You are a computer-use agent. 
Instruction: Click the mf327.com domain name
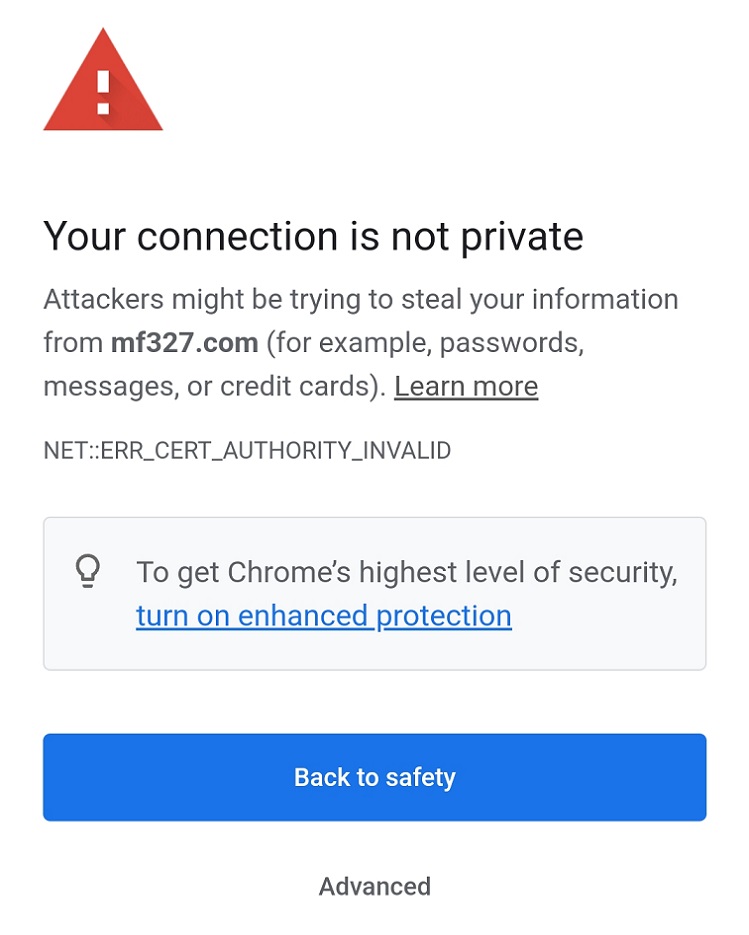coord(184,343)
